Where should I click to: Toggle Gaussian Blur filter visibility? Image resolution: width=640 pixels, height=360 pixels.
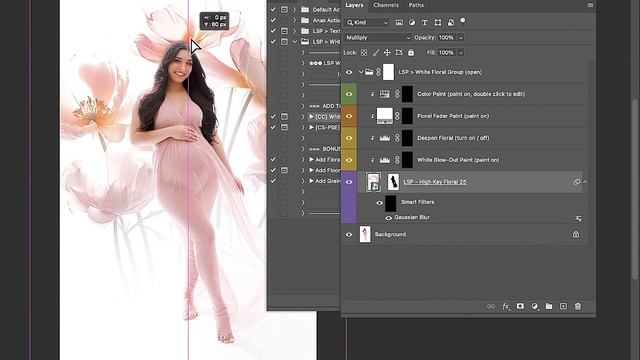[x=388, y=218]
